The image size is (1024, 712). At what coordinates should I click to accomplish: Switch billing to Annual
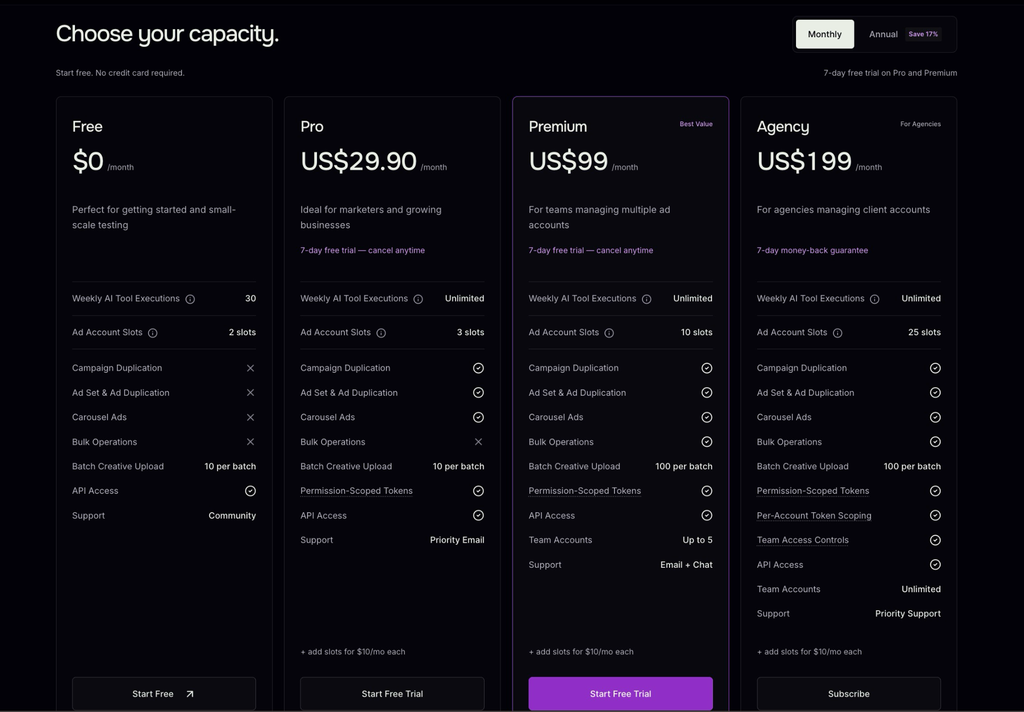[x=883, y=34]
